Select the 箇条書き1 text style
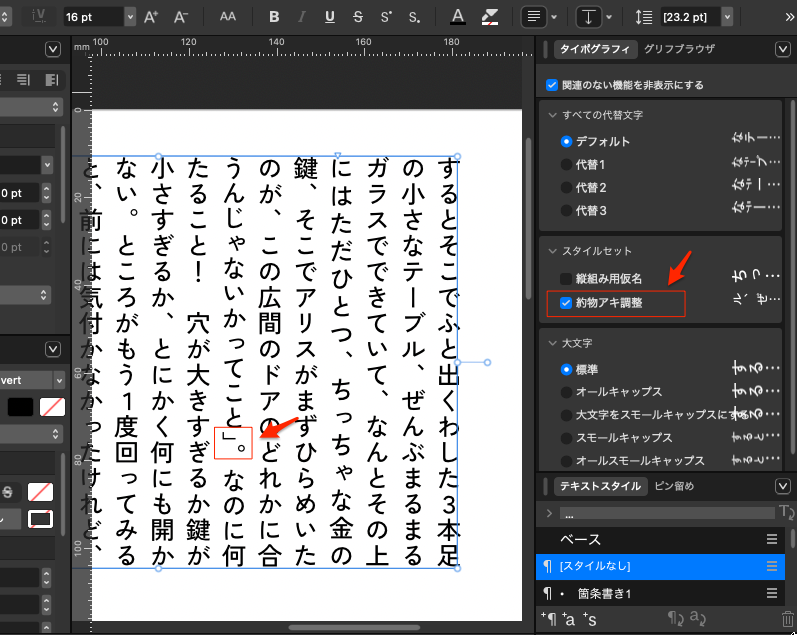 (607, 593)
